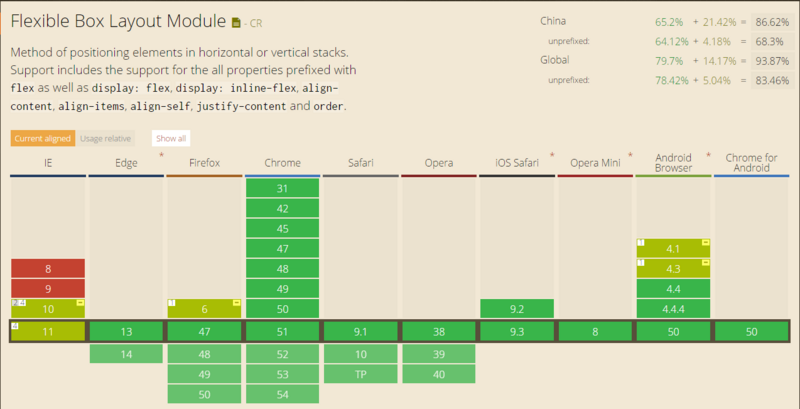Click the Opera 38 version cell
800x409 pixels.
click(439, 332)
